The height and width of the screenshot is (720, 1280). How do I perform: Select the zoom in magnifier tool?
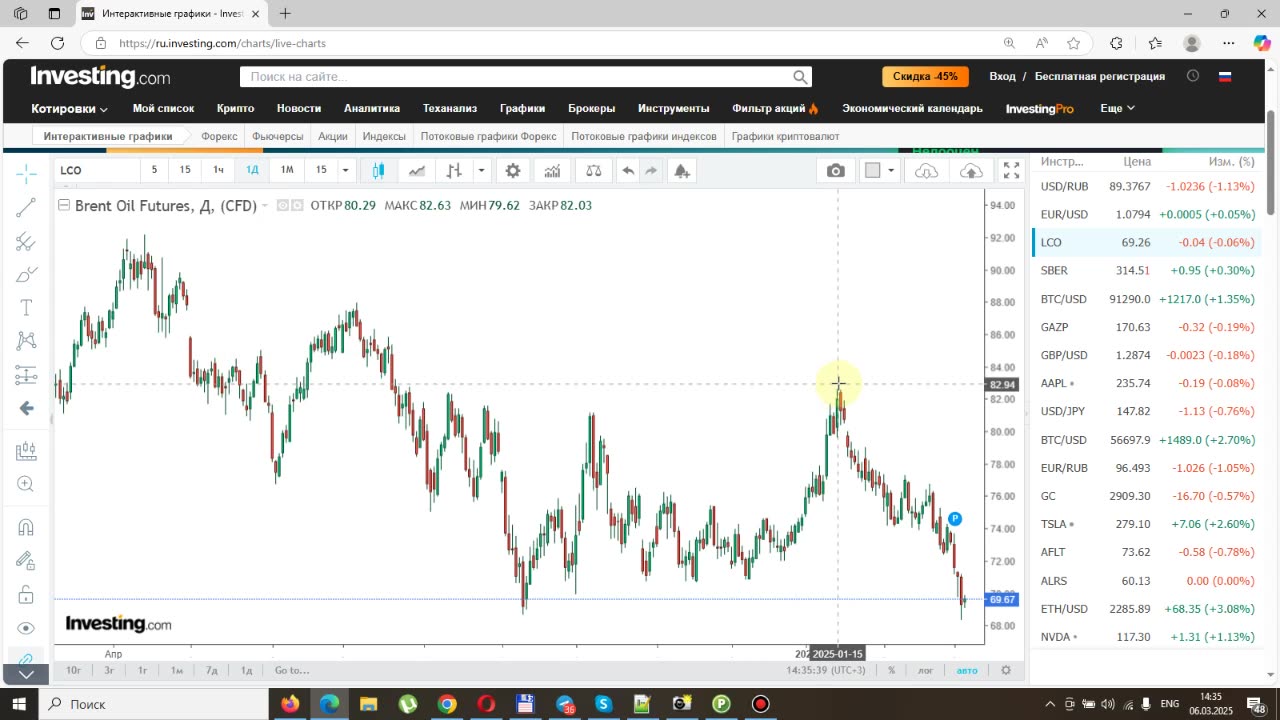click(x=26, y=484)
